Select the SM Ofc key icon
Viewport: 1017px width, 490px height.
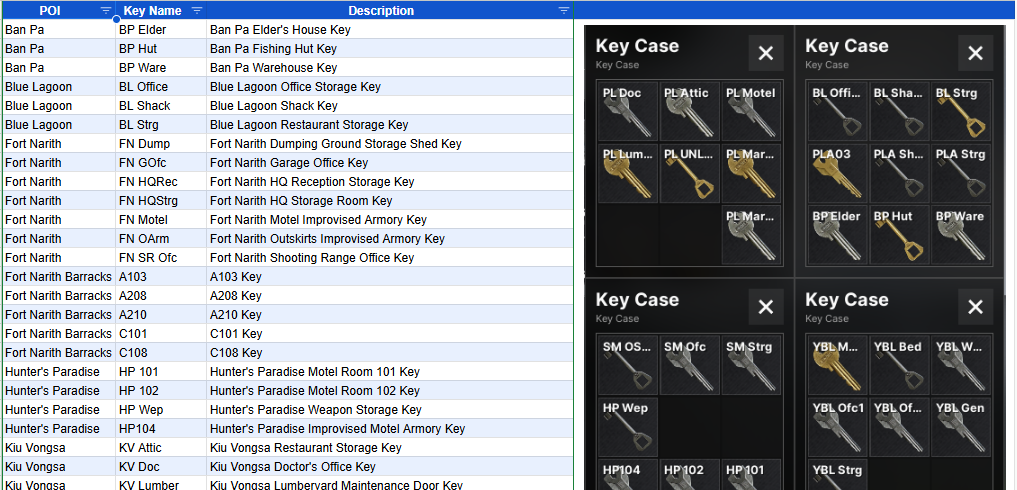pyautogui.click(x=689, y=365)
